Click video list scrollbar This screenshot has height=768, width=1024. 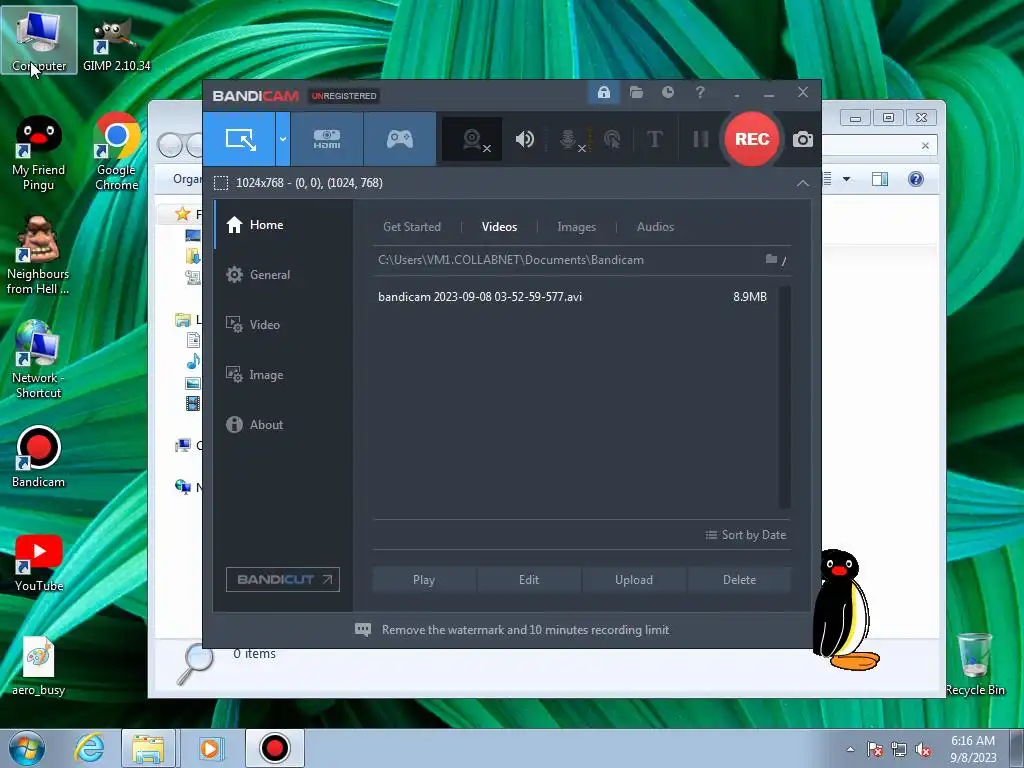784,397
